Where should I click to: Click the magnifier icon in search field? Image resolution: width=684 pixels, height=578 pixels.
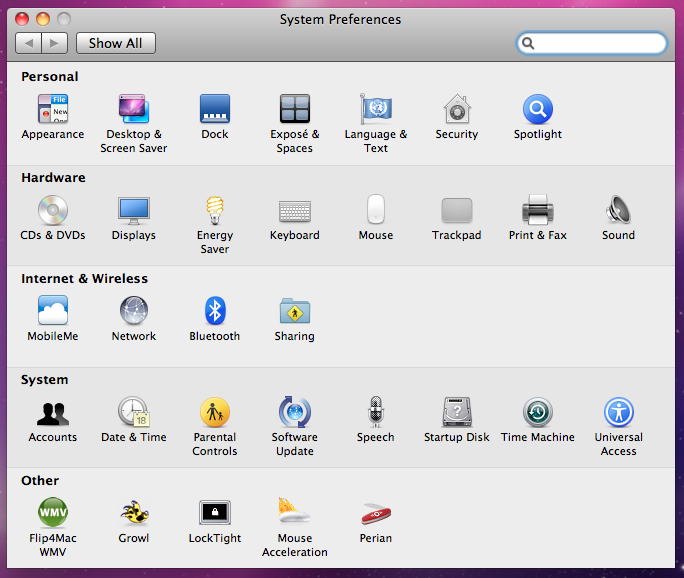528,43
